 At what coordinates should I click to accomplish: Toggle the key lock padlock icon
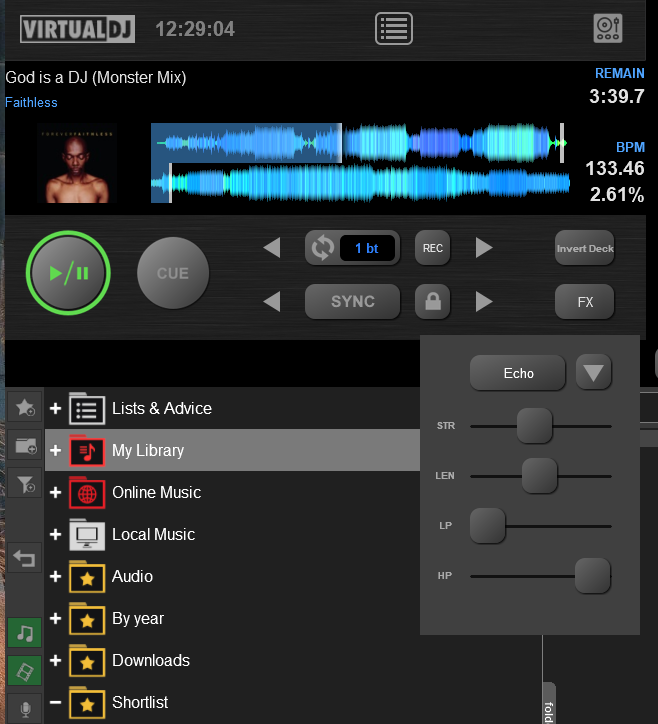(433, 302)
